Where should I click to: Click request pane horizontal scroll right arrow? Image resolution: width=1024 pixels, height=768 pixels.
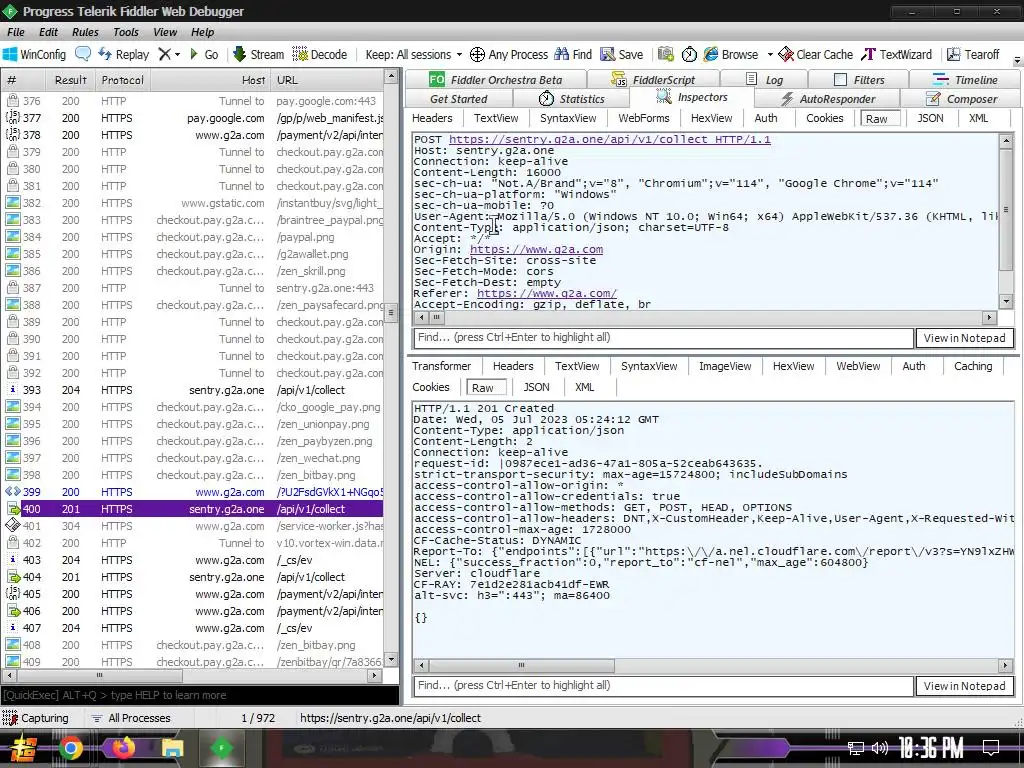989,317
